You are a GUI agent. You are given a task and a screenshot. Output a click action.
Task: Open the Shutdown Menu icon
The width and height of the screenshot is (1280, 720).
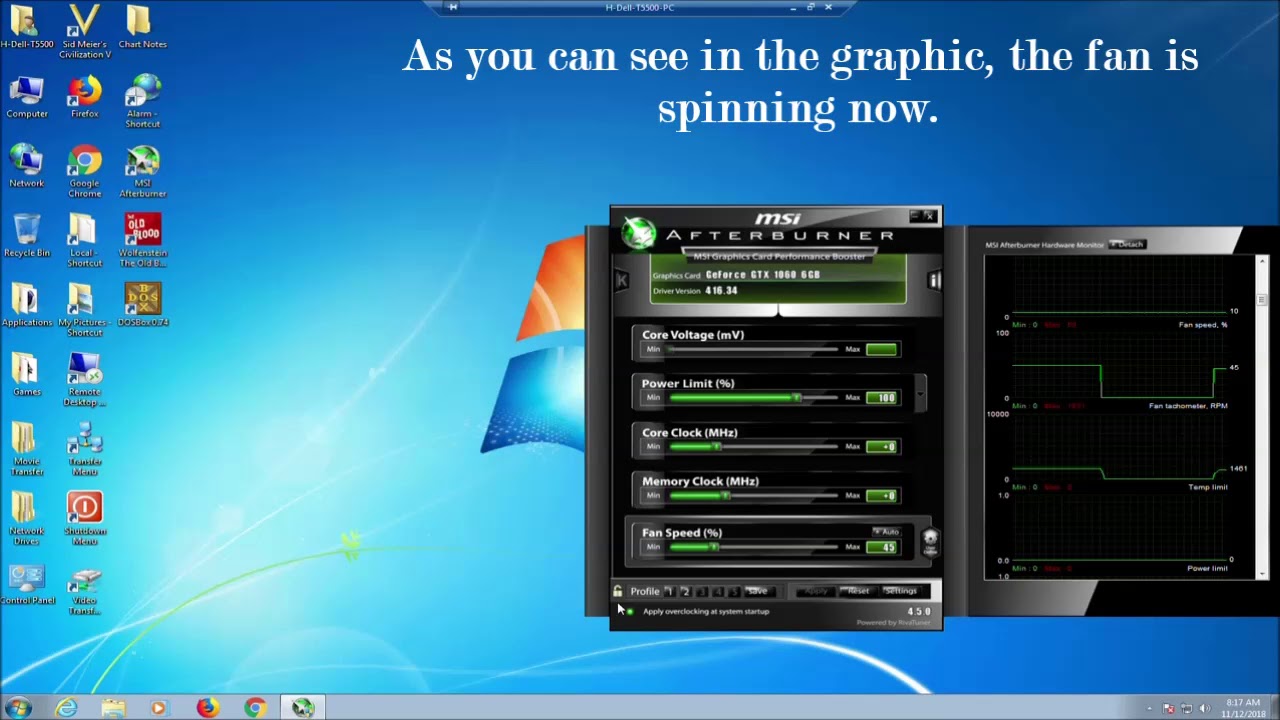[84, 519]
